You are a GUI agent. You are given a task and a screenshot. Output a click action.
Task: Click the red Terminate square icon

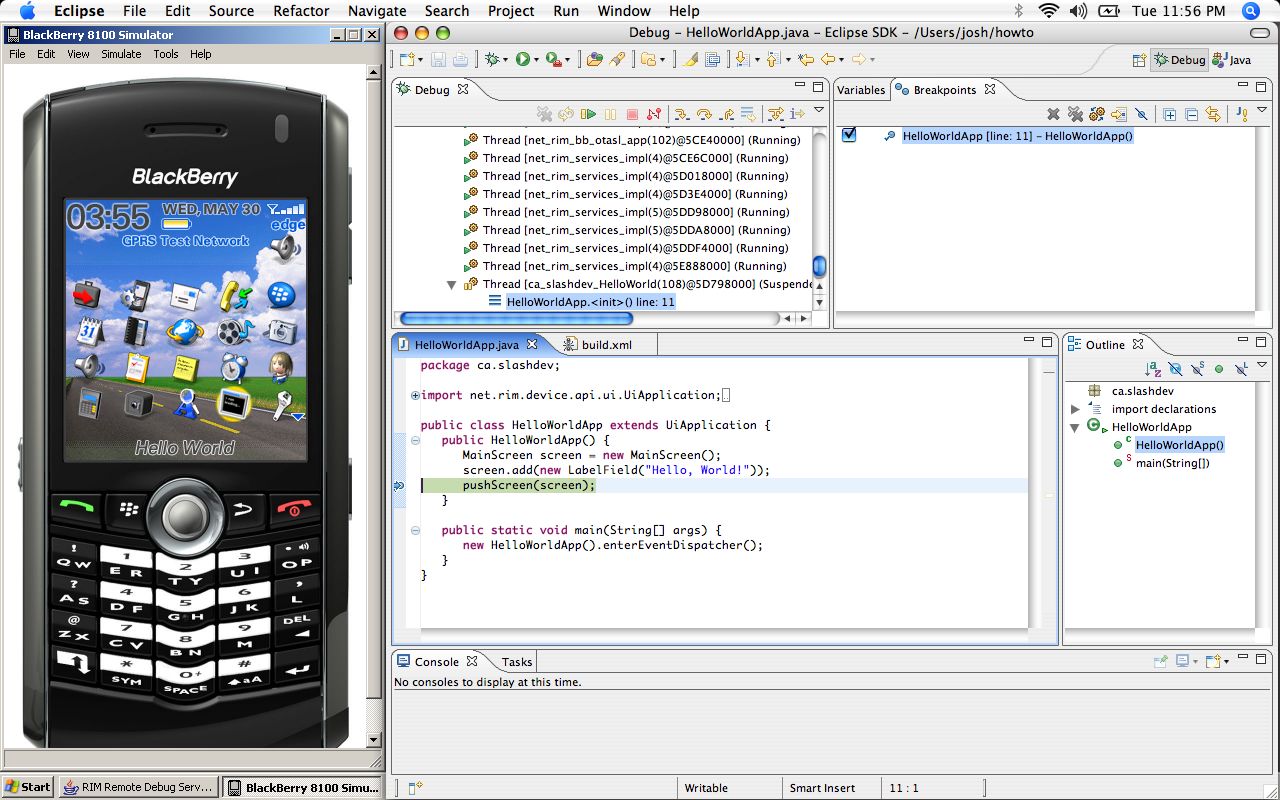[632, 114]
